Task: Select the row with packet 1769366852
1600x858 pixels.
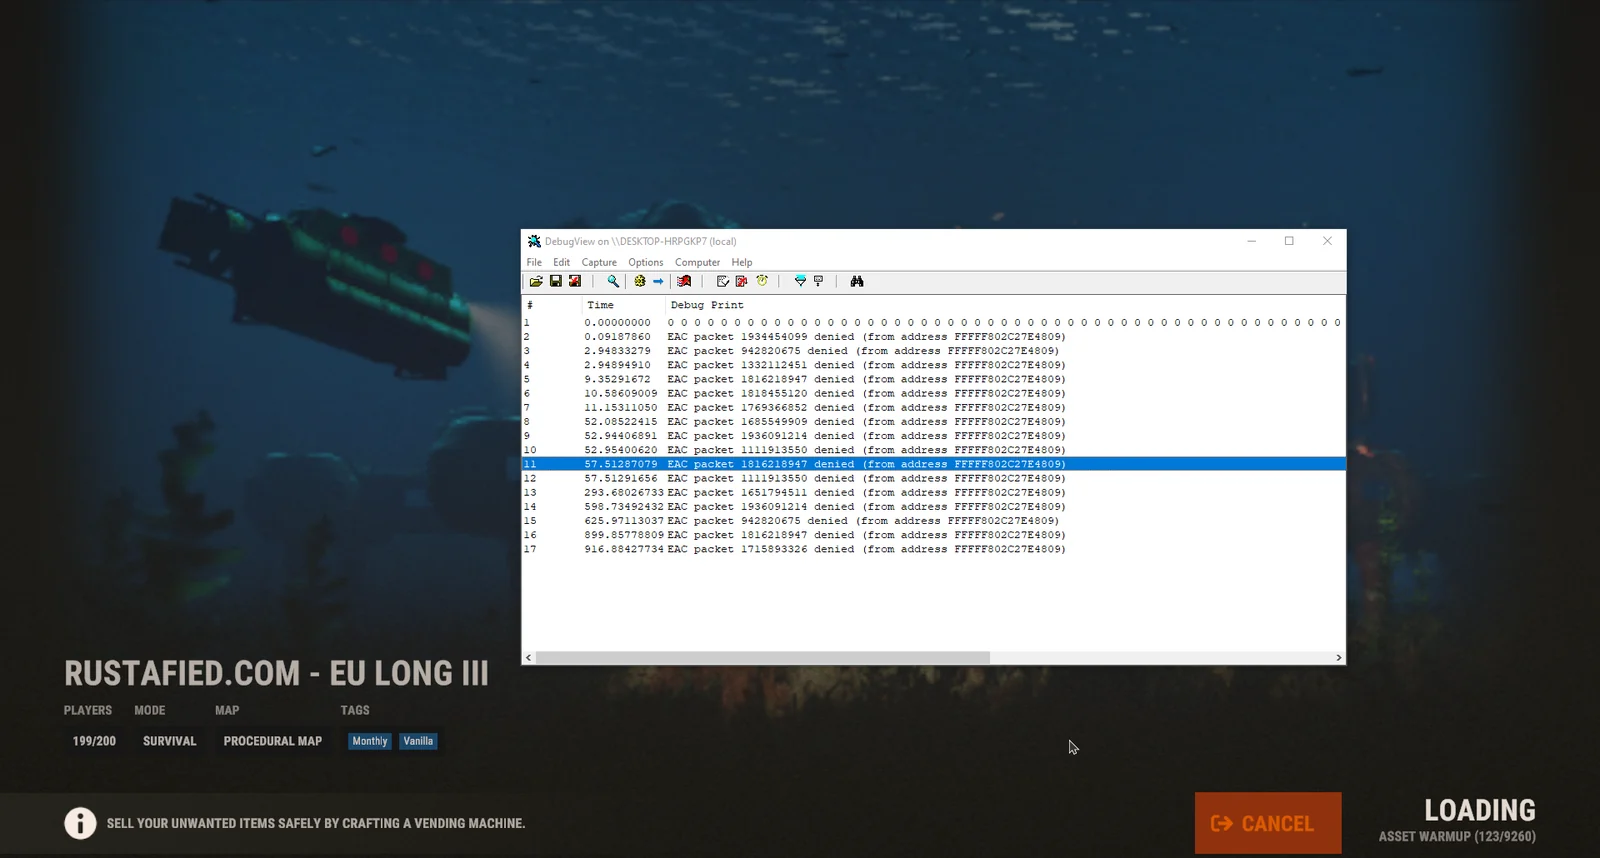Action: [934, 408]
